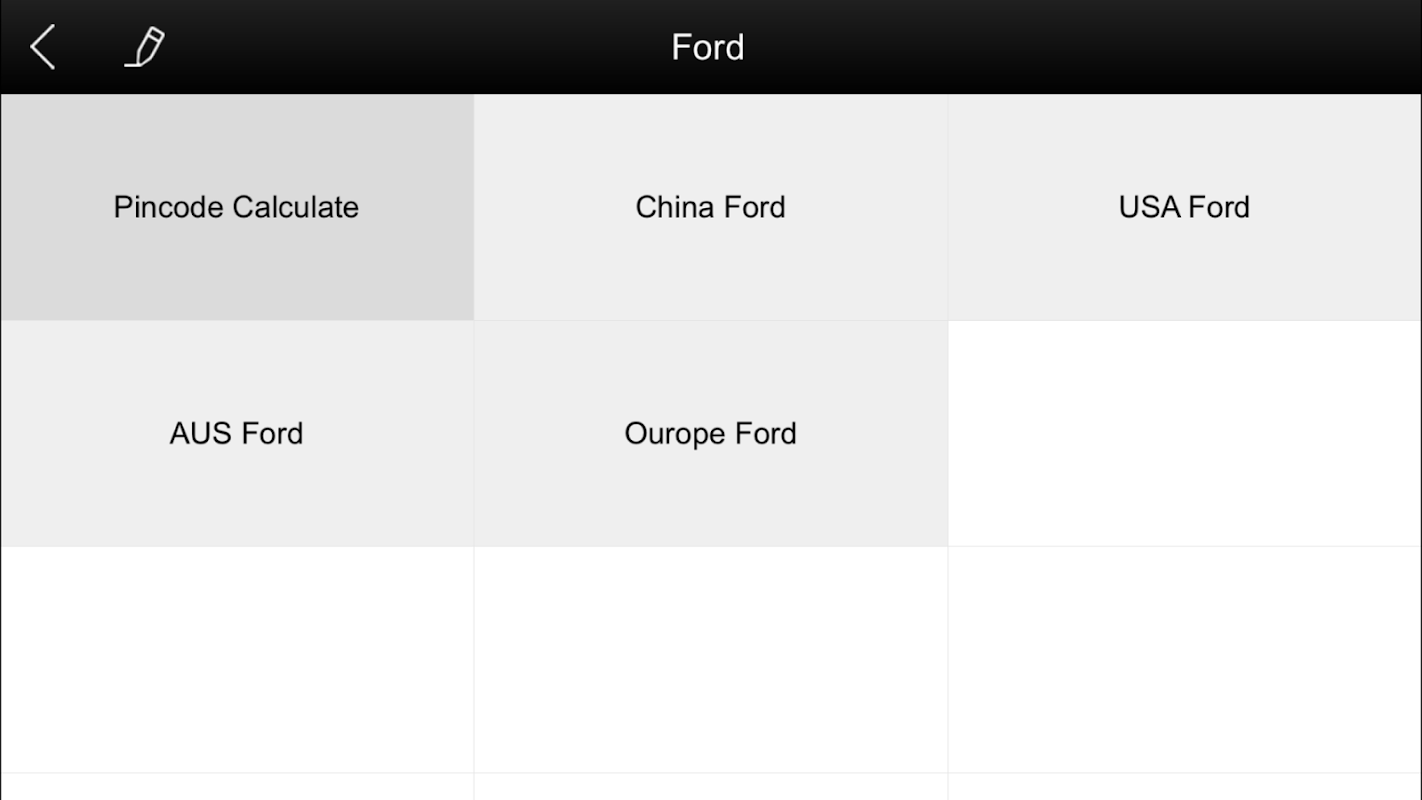Image resolution: width=1422 pixels, height=800 pixels.
Task: Click the Ford title in header
Action: point(708,47)
